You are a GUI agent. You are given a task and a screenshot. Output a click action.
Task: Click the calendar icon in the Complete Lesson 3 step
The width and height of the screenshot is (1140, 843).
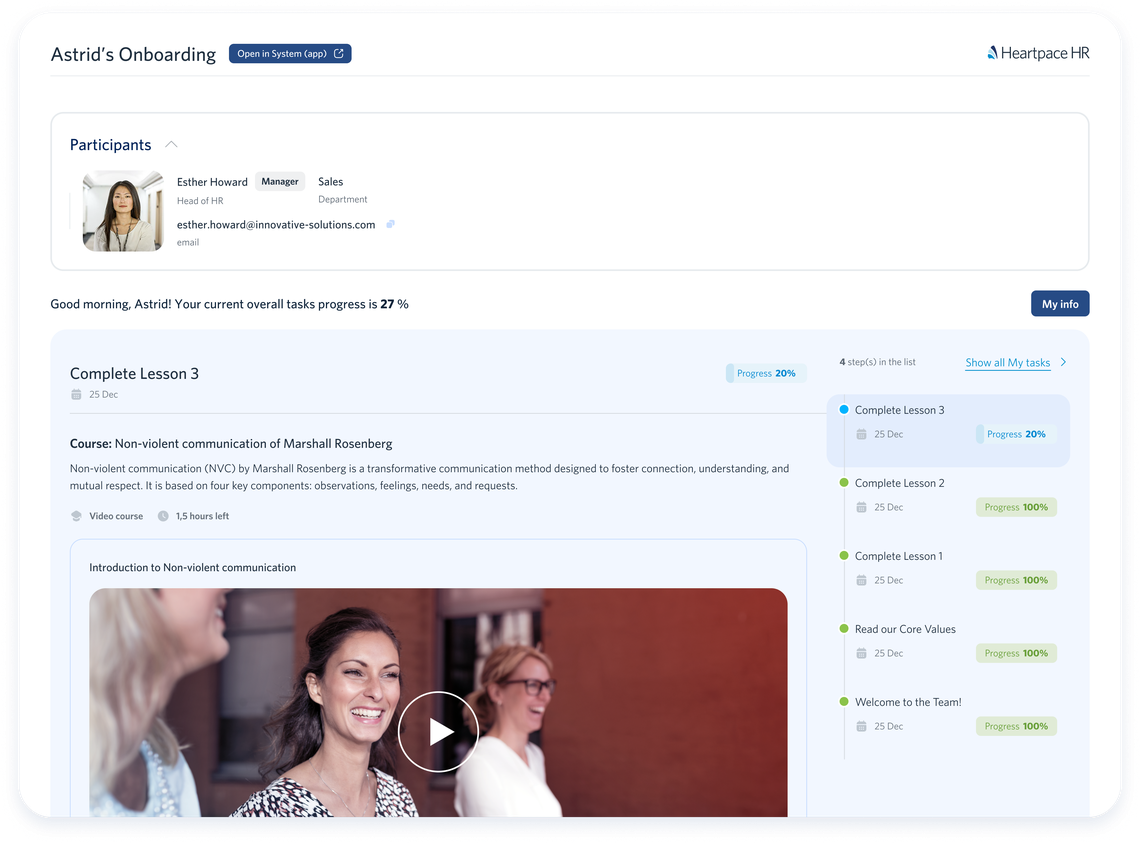(x=862, y=434)
